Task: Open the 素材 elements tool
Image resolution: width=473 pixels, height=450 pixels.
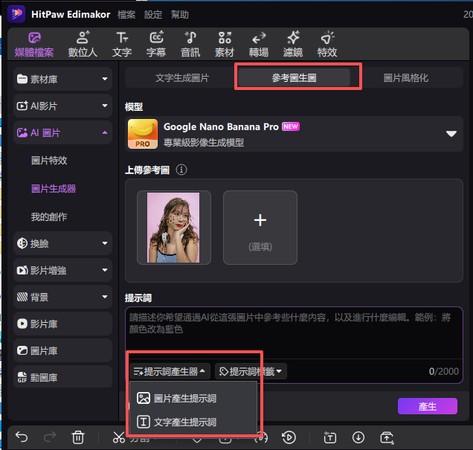Action: tap(224, 45)
